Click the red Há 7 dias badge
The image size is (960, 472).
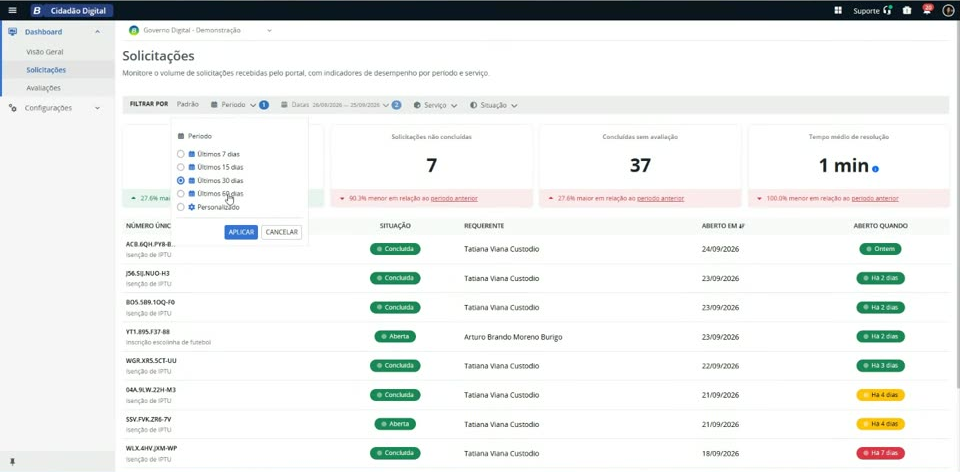pos(880,453)
